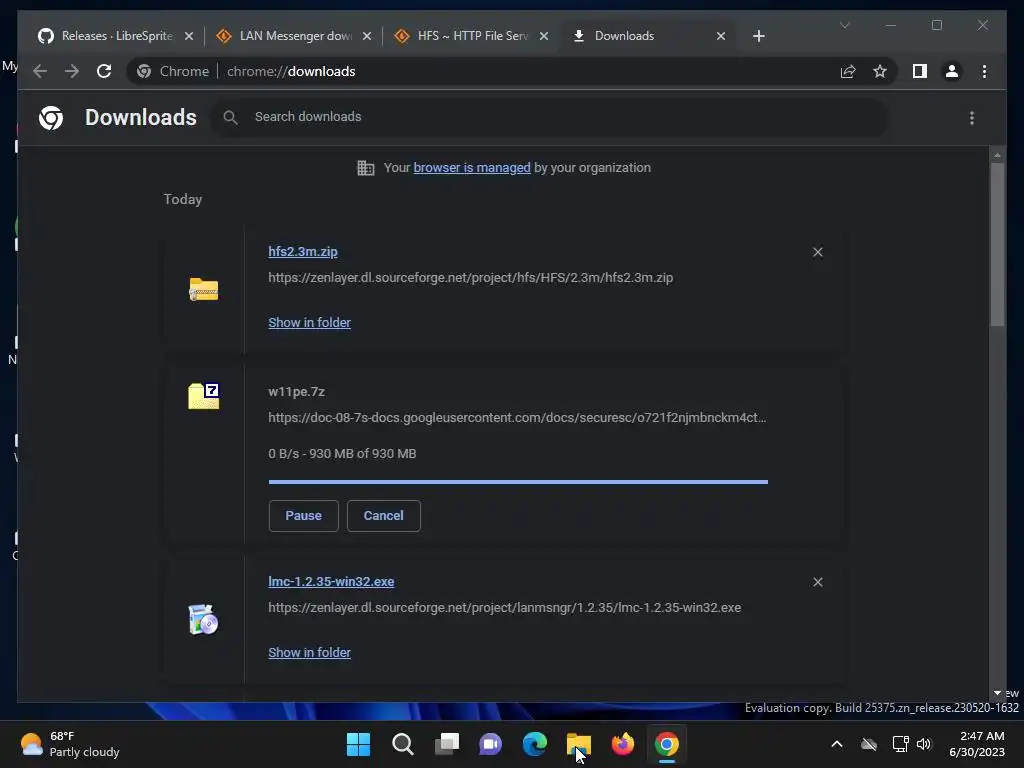Open the Windows Start menu
Viewport: 1024px width, 768px height.
click(x=358, y=744)
